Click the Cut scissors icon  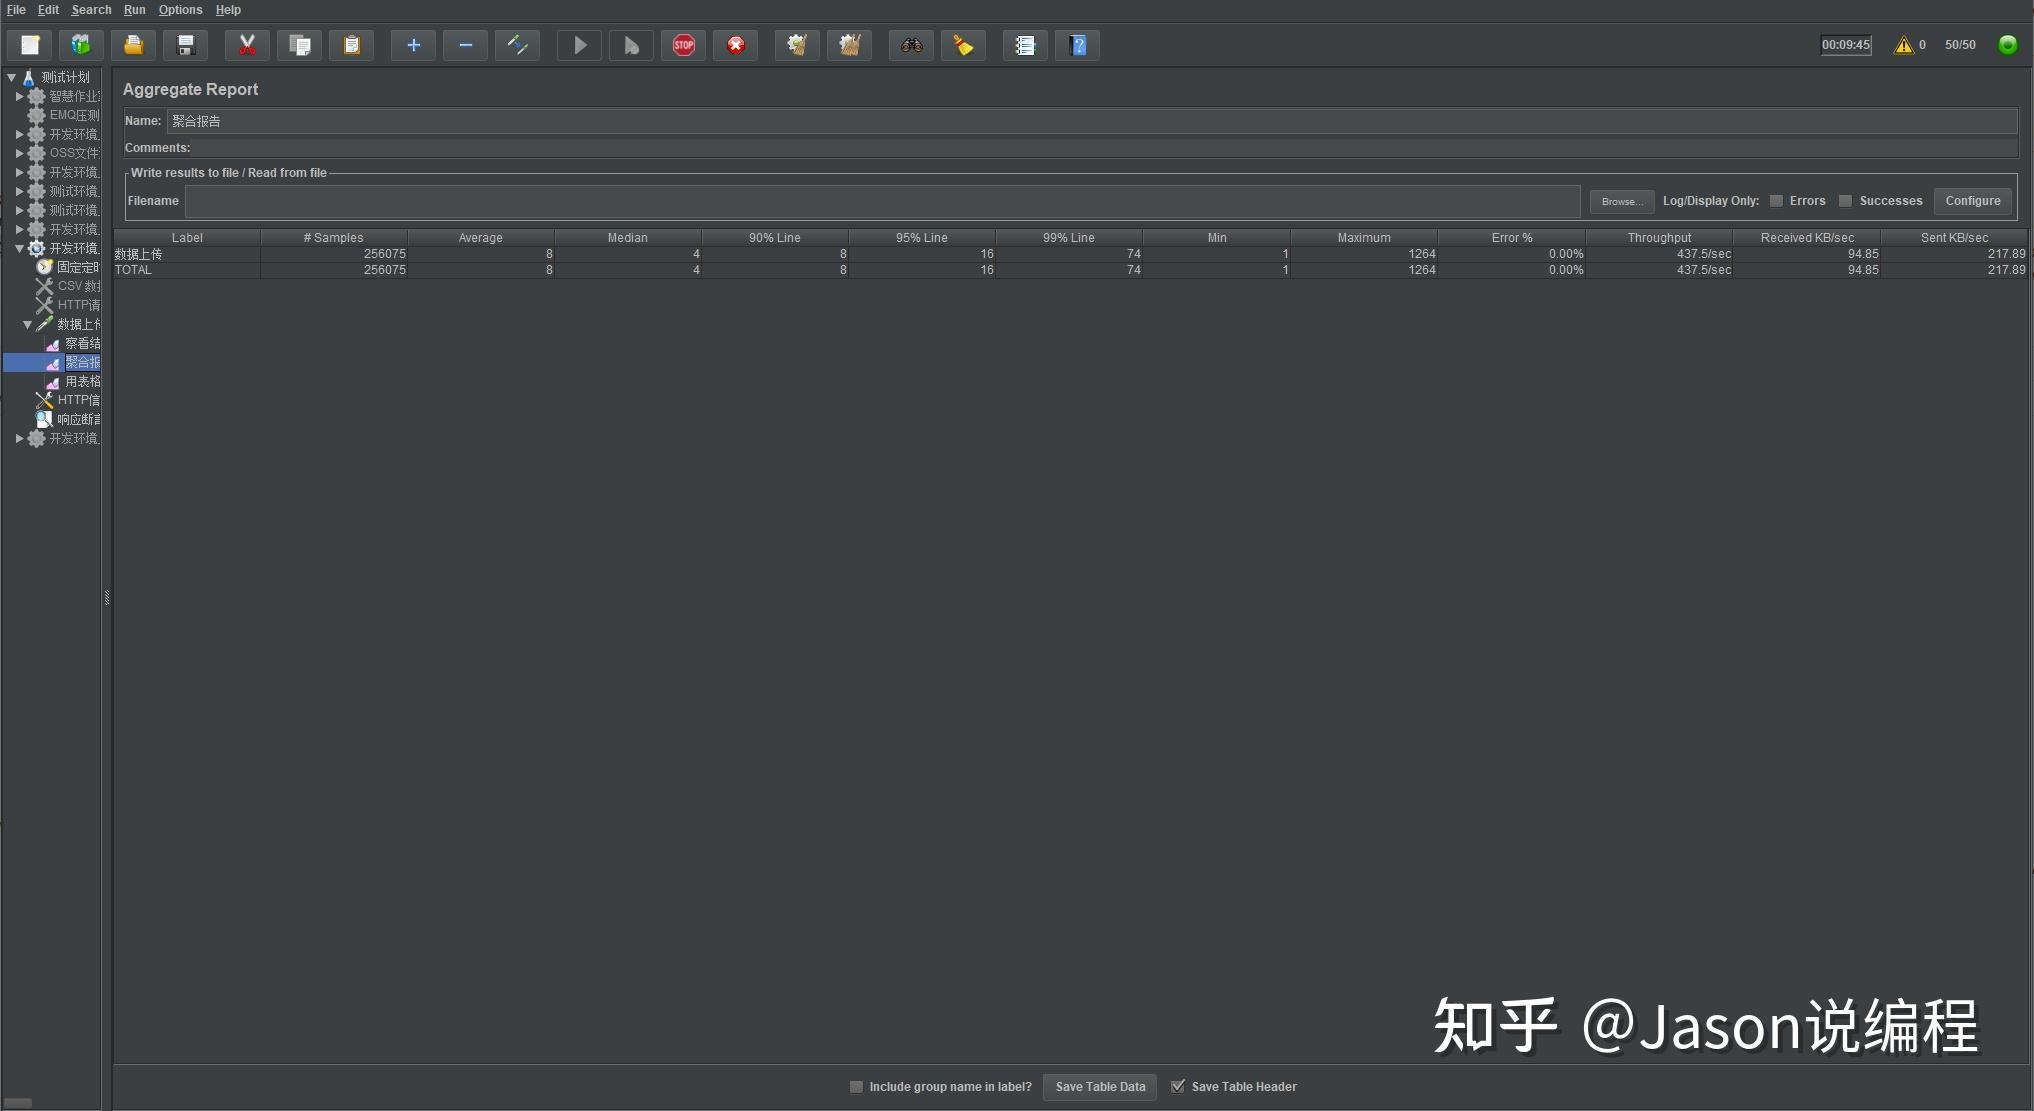tap(247, 45)
